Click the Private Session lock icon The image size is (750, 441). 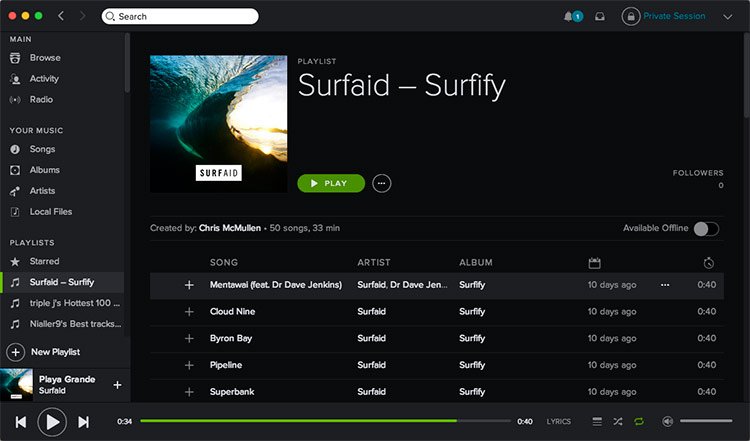[630, 16]
